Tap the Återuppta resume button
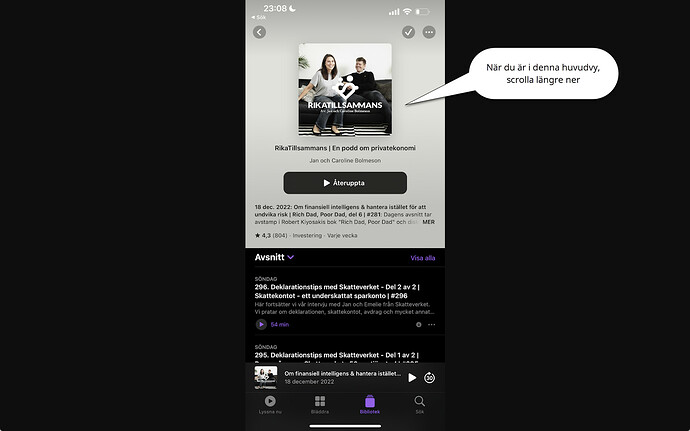The image size is (690, 431). click(345, 183)
